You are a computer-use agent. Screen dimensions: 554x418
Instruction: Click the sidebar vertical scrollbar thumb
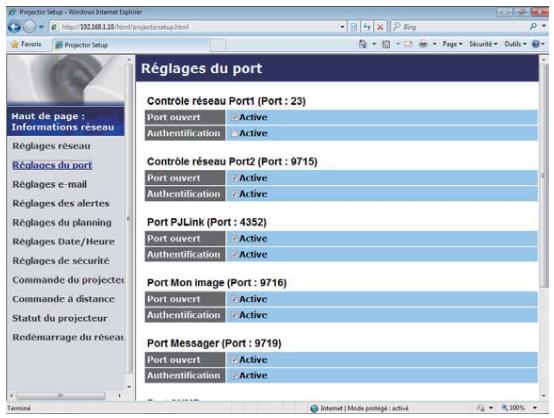(129, 218)
